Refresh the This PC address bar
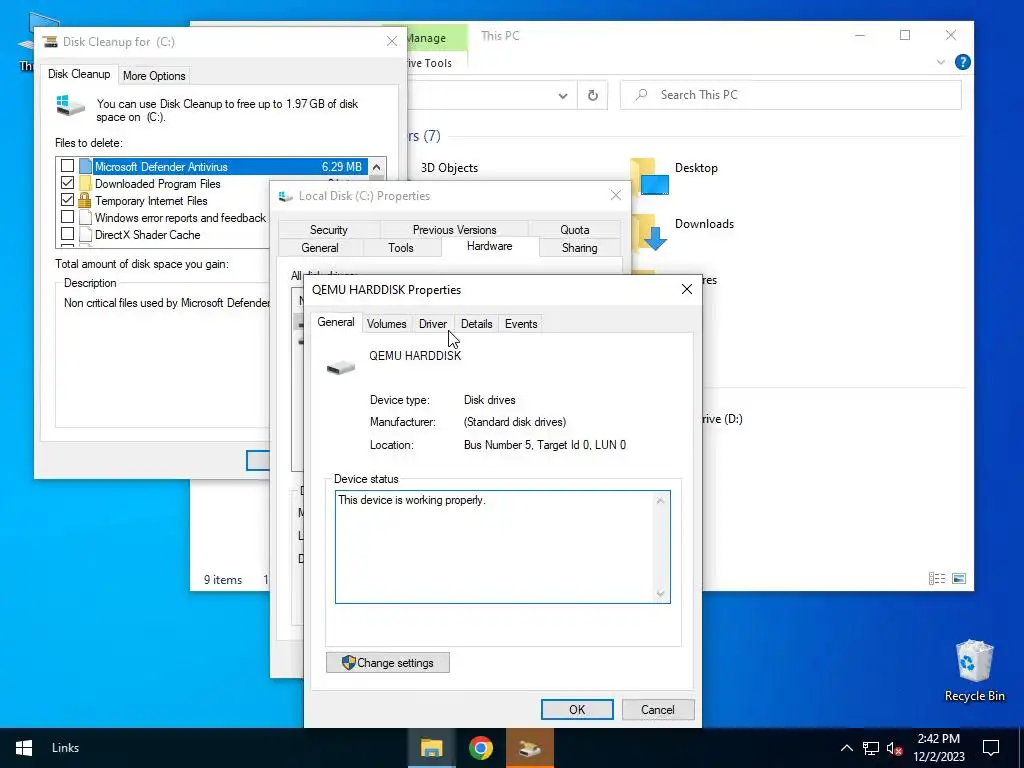The height and width of the screenshot is (768, 1024). tap(592, 95)
